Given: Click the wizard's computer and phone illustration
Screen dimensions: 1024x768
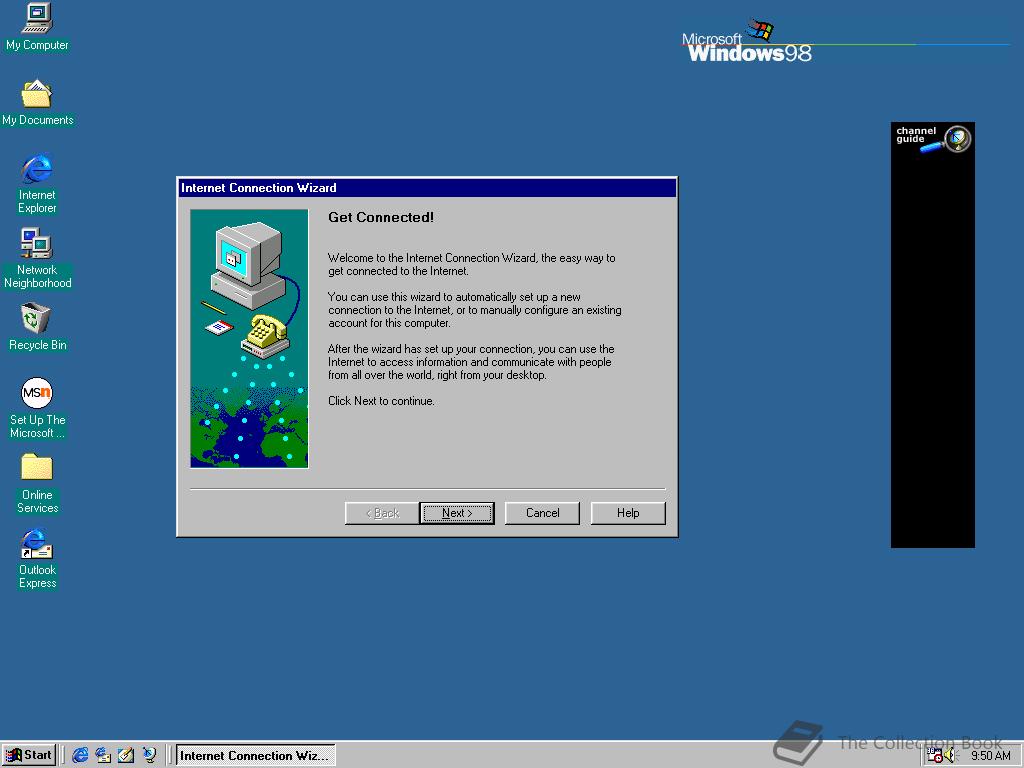Looking at the screenshot, I should pos(249,338).
